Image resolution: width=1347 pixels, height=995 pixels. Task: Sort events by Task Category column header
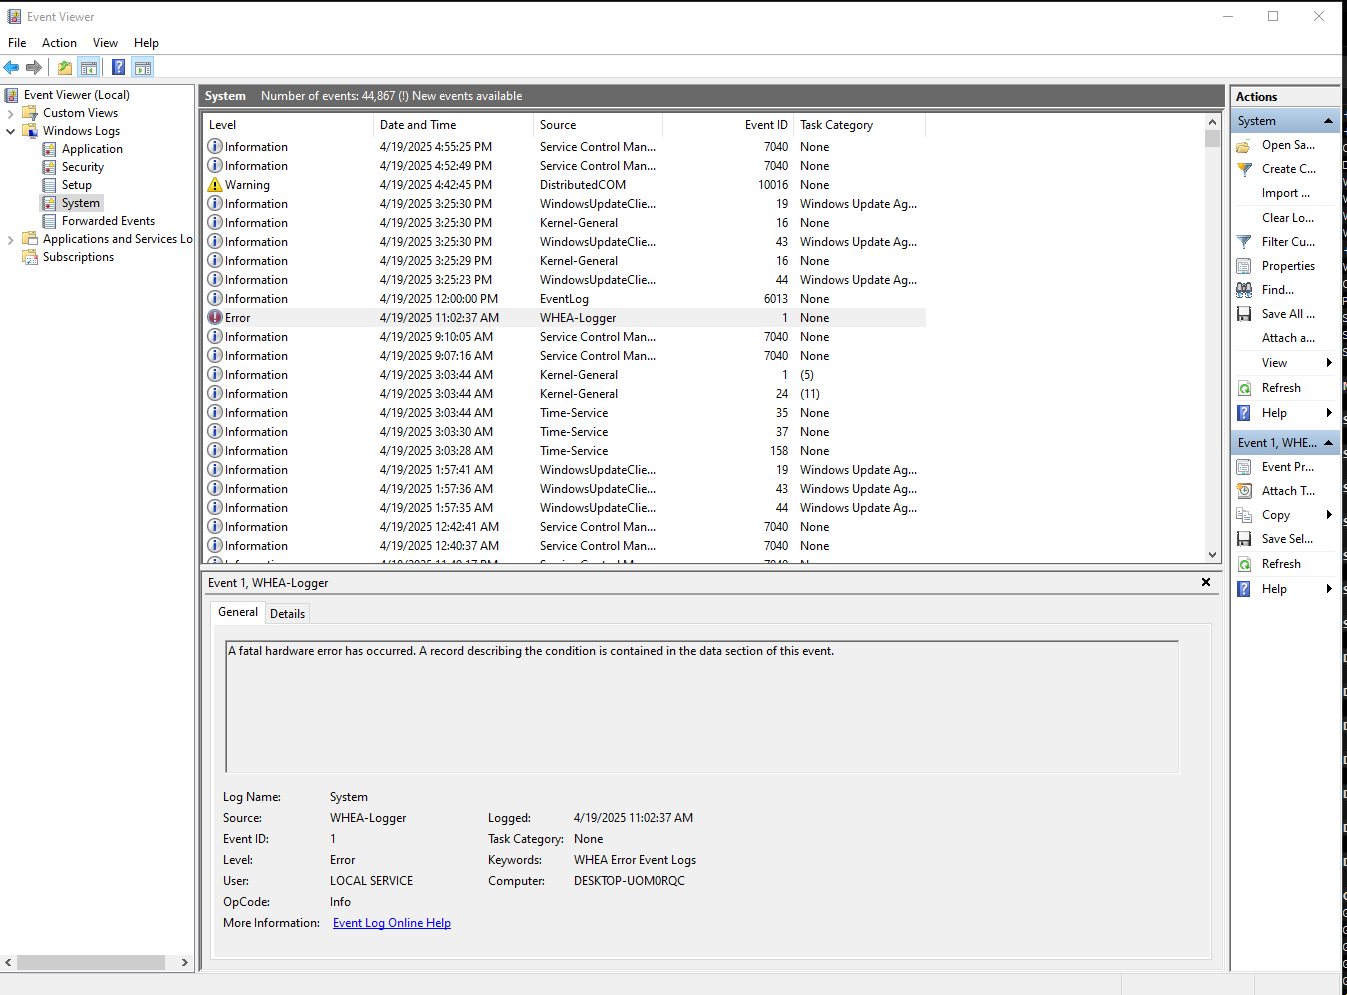coord(860,125)
